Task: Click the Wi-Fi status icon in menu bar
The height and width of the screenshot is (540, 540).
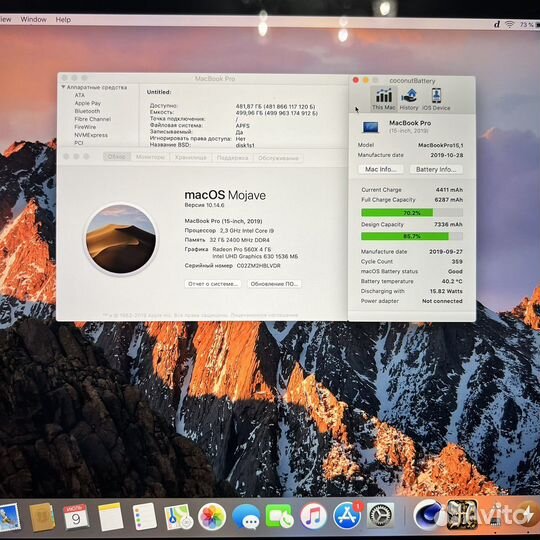Action: [x=510, y=24]
